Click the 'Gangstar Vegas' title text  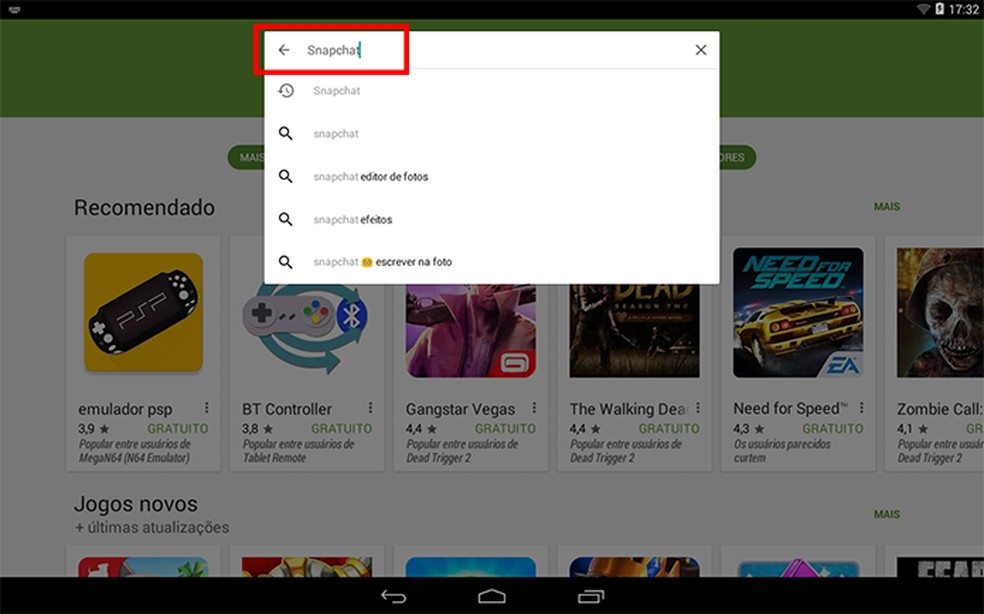(460, 409)
